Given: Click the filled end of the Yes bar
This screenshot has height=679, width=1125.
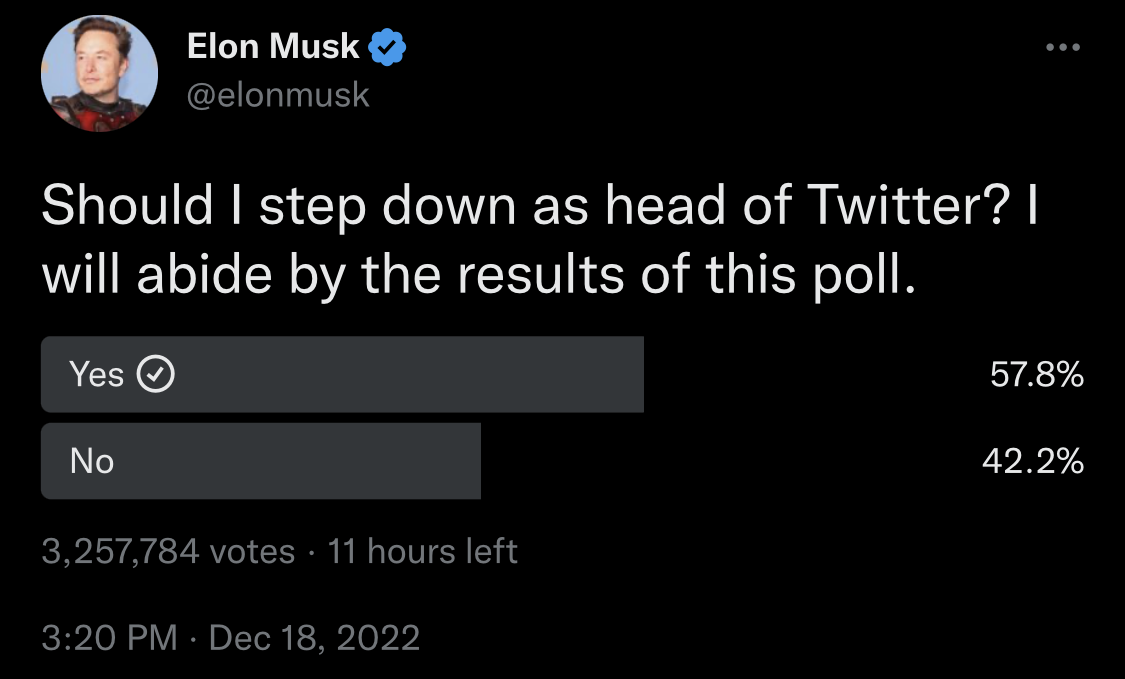Looking at the screenshot, I should 630,374.
